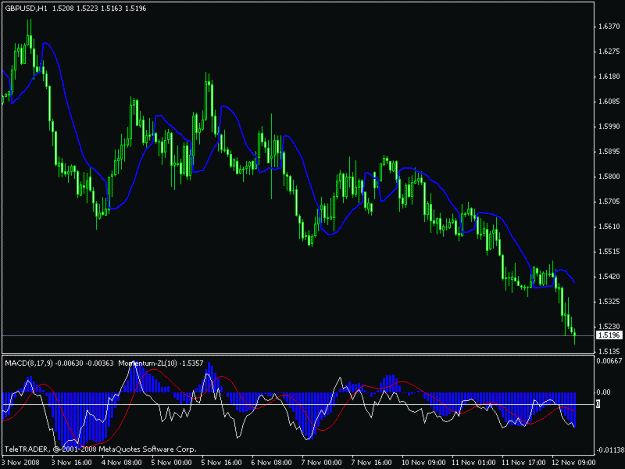Click the TeleTRADER MetaQuotes copyright text
The image size is (625, 469).
[100, 449]
